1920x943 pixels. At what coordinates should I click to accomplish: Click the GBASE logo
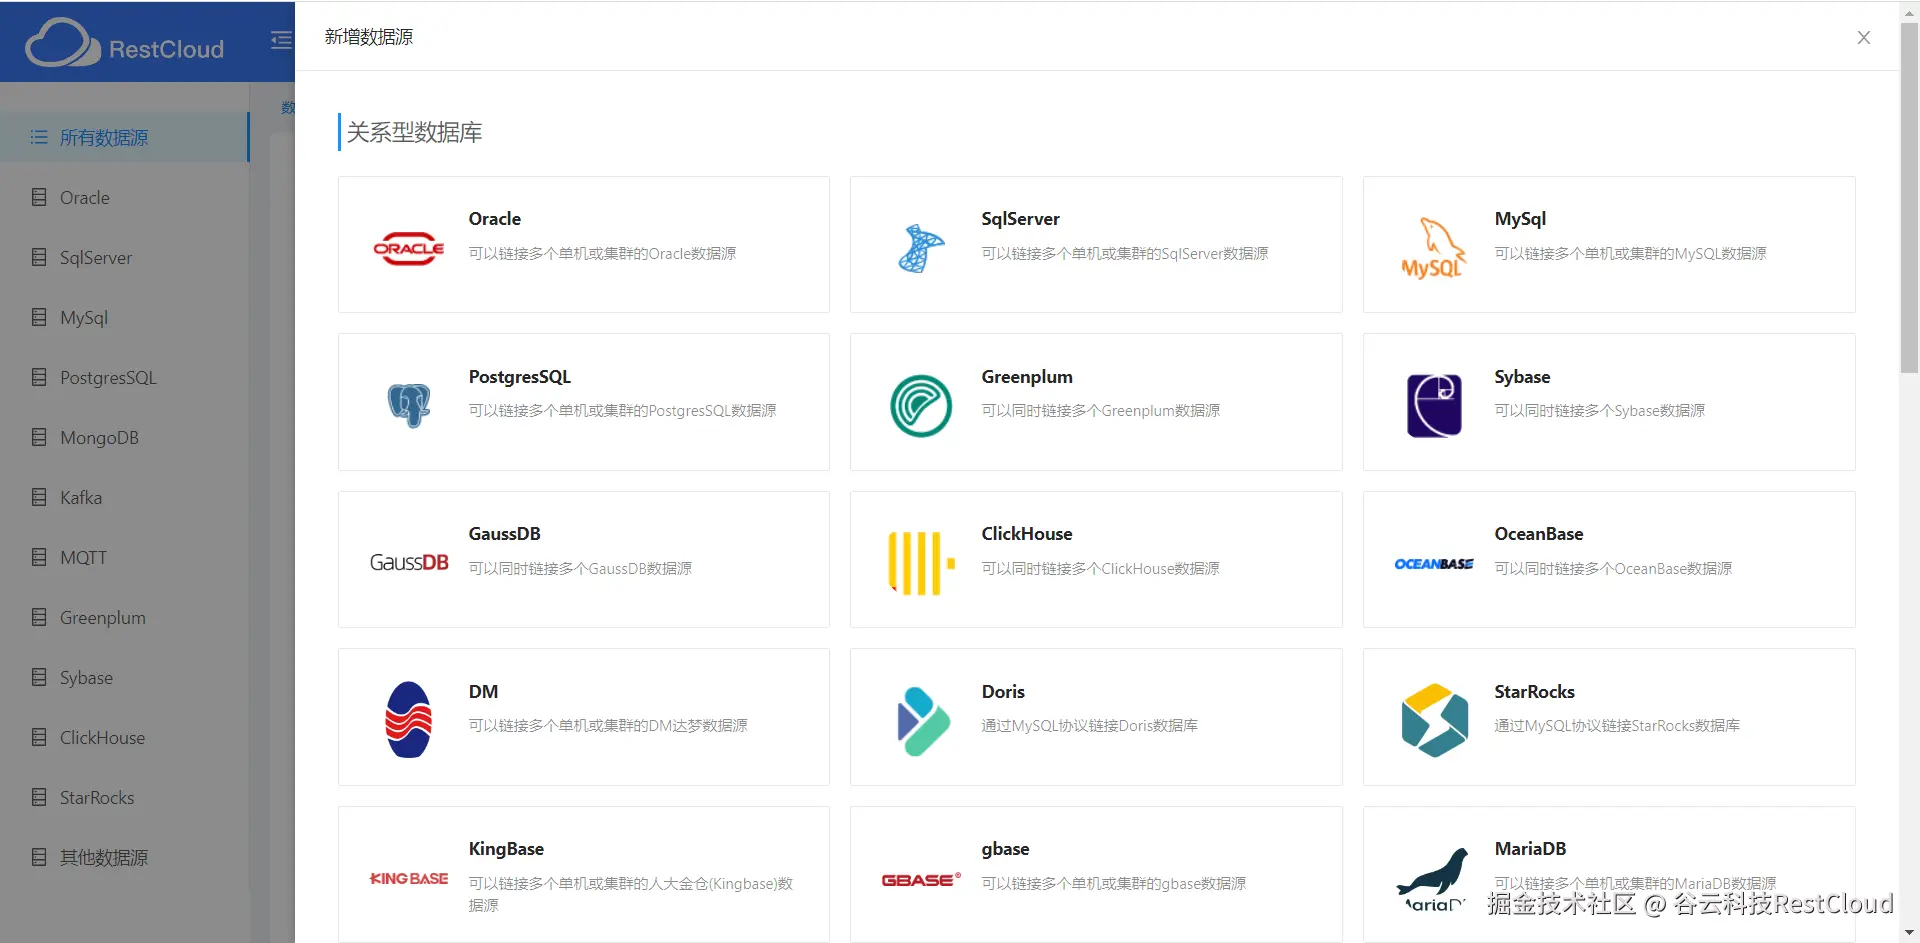(x=921, y=879)
